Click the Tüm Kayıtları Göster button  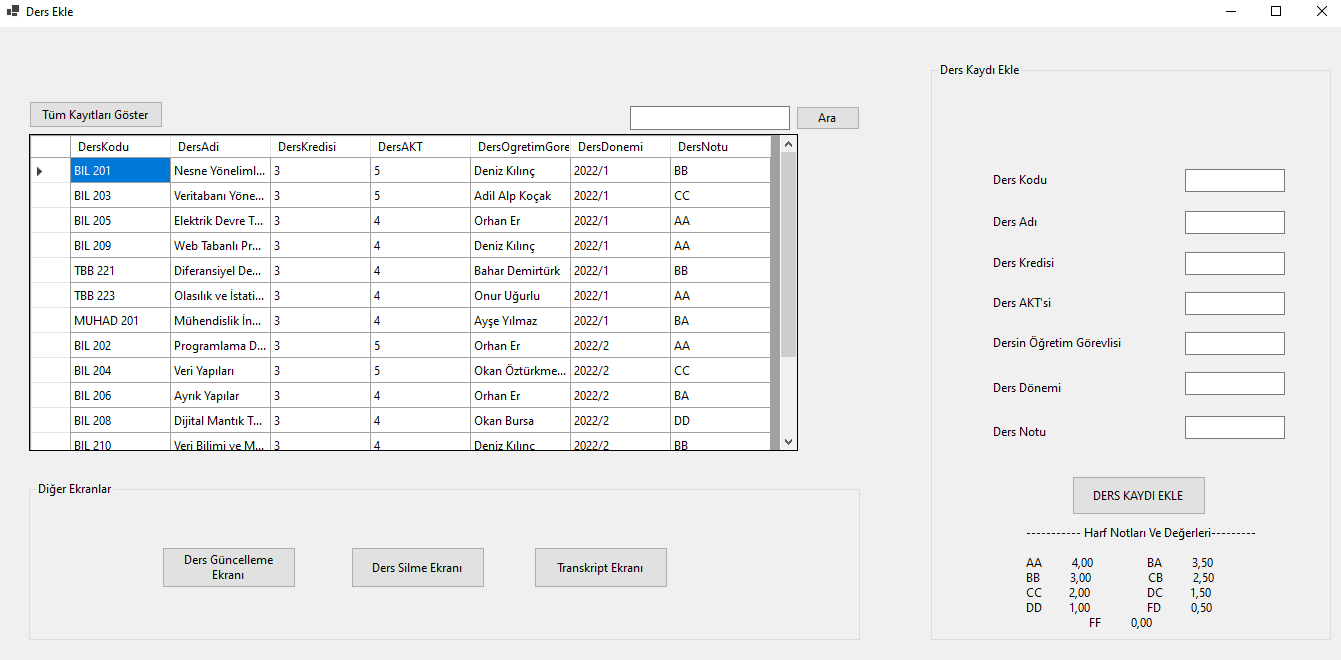95,115
